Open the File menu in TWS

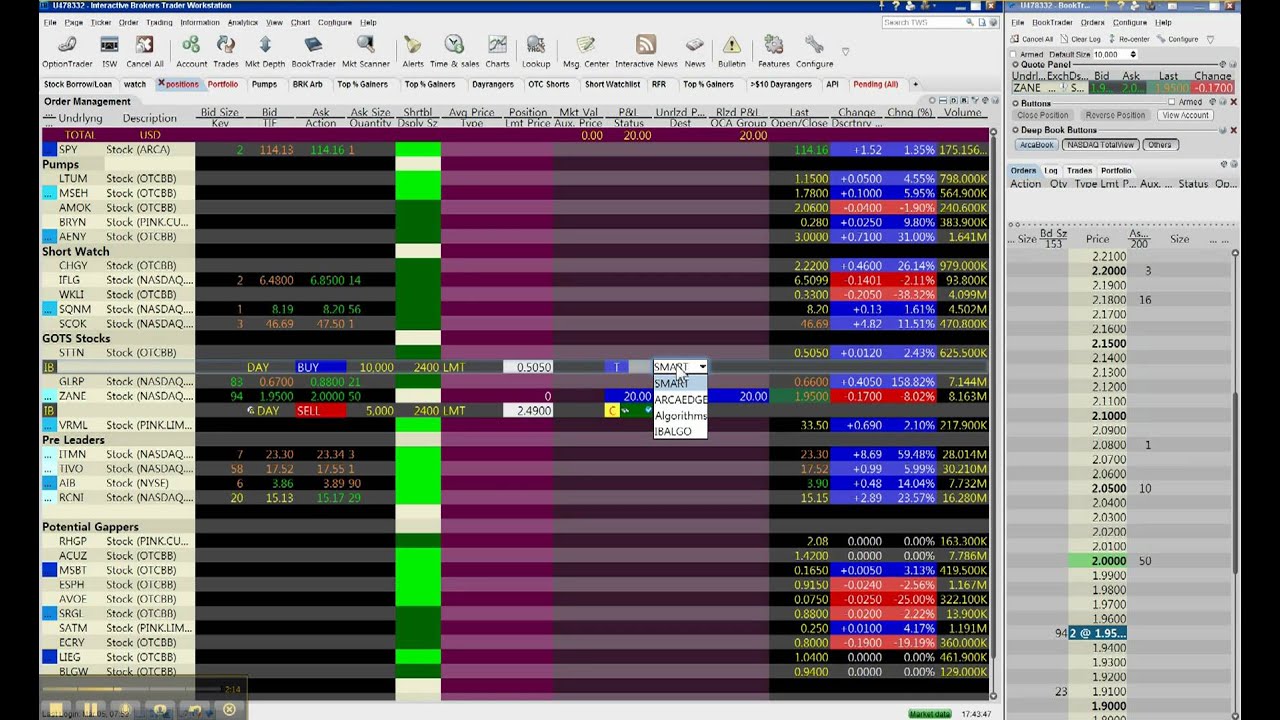click(48, 22)
